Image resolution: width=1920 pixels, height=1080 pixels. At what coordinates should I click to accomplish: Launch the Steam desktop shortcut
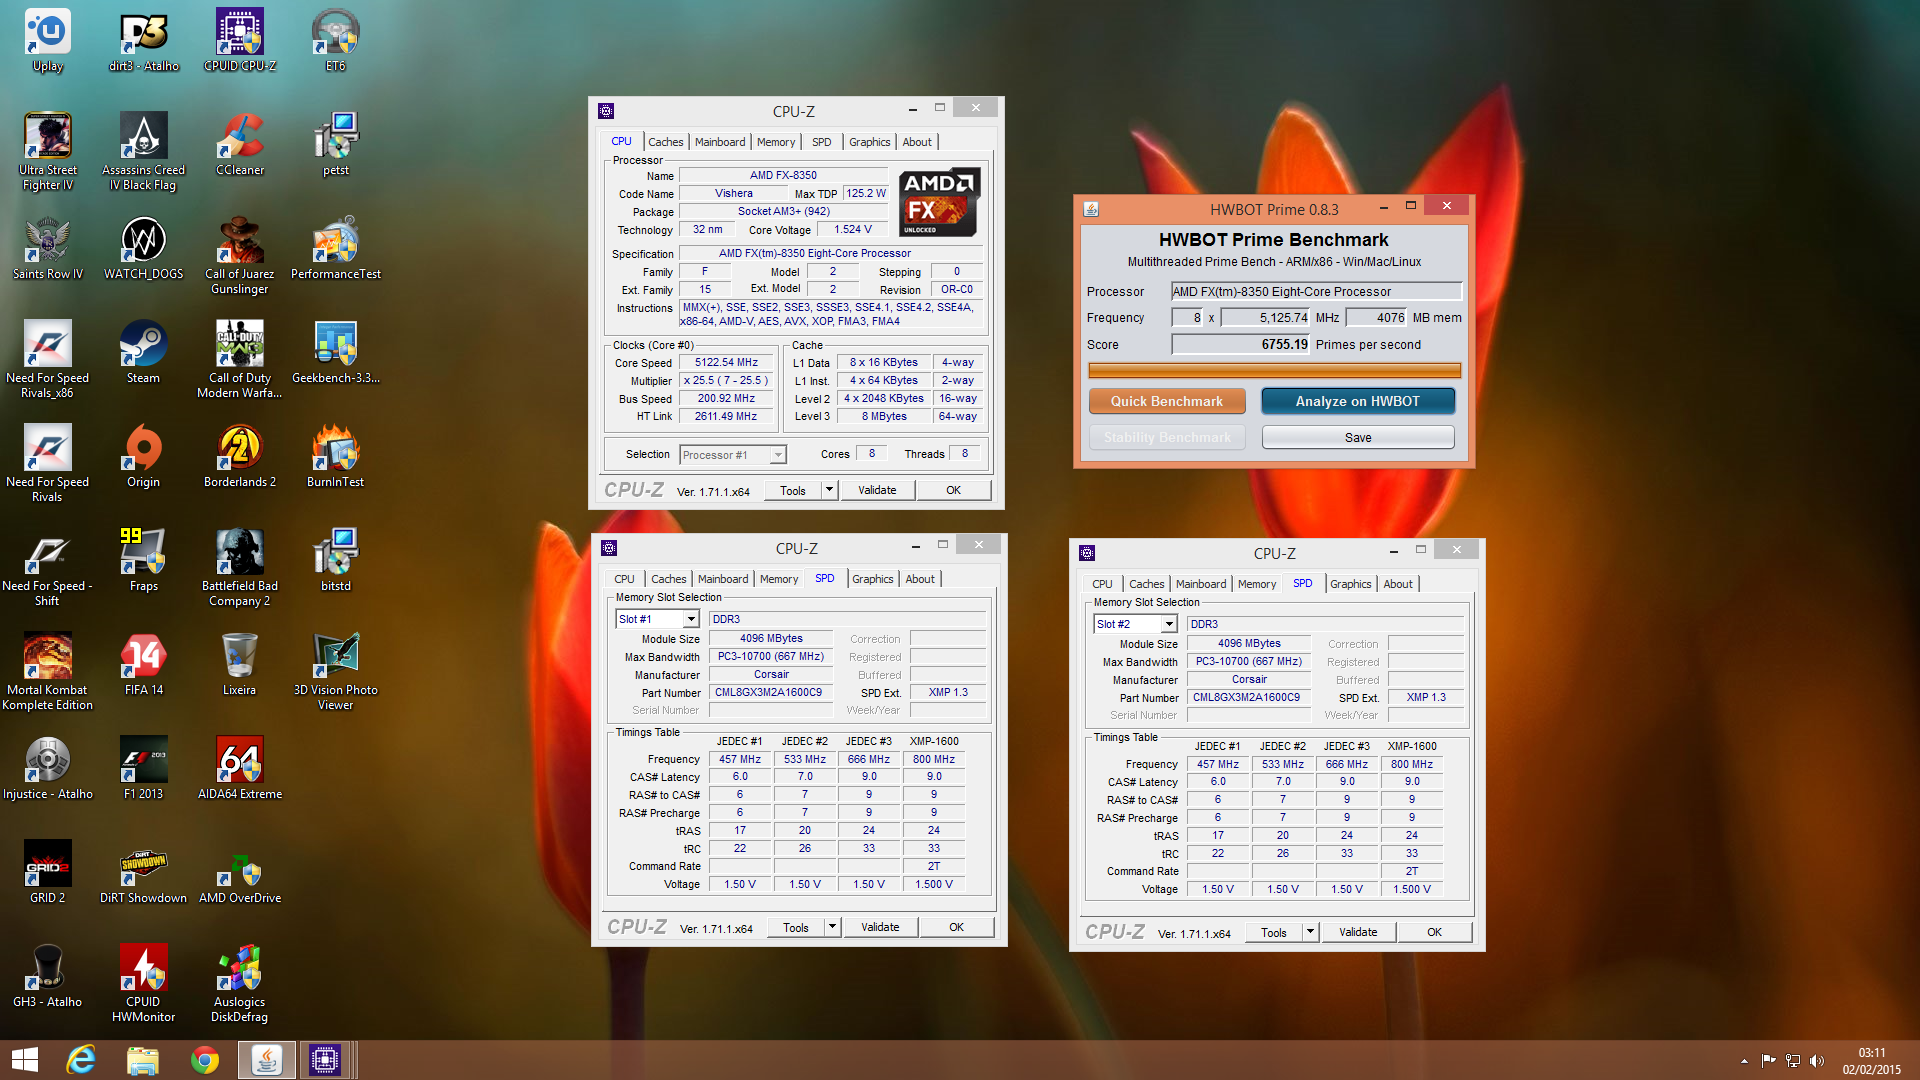click(x=143, y=353)
